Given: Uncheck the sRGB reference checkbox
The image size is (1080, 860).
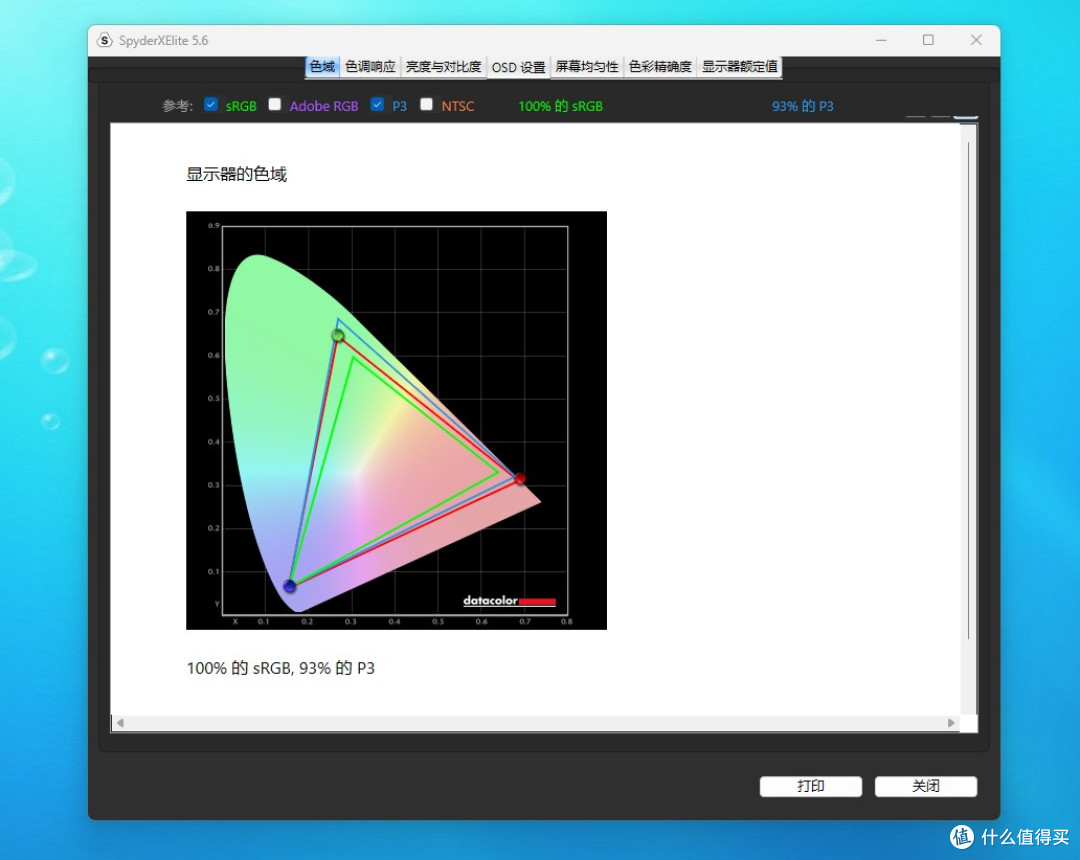Looking at the screenshot, I should 211,105.
